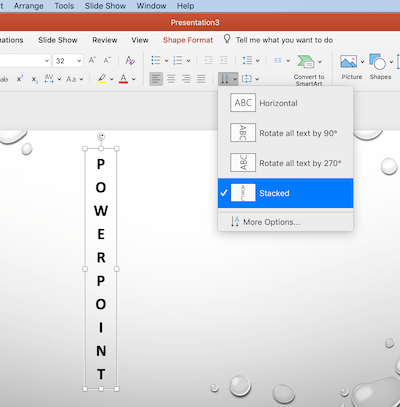
Task: Click the line spacing icon
Action: 247,60
